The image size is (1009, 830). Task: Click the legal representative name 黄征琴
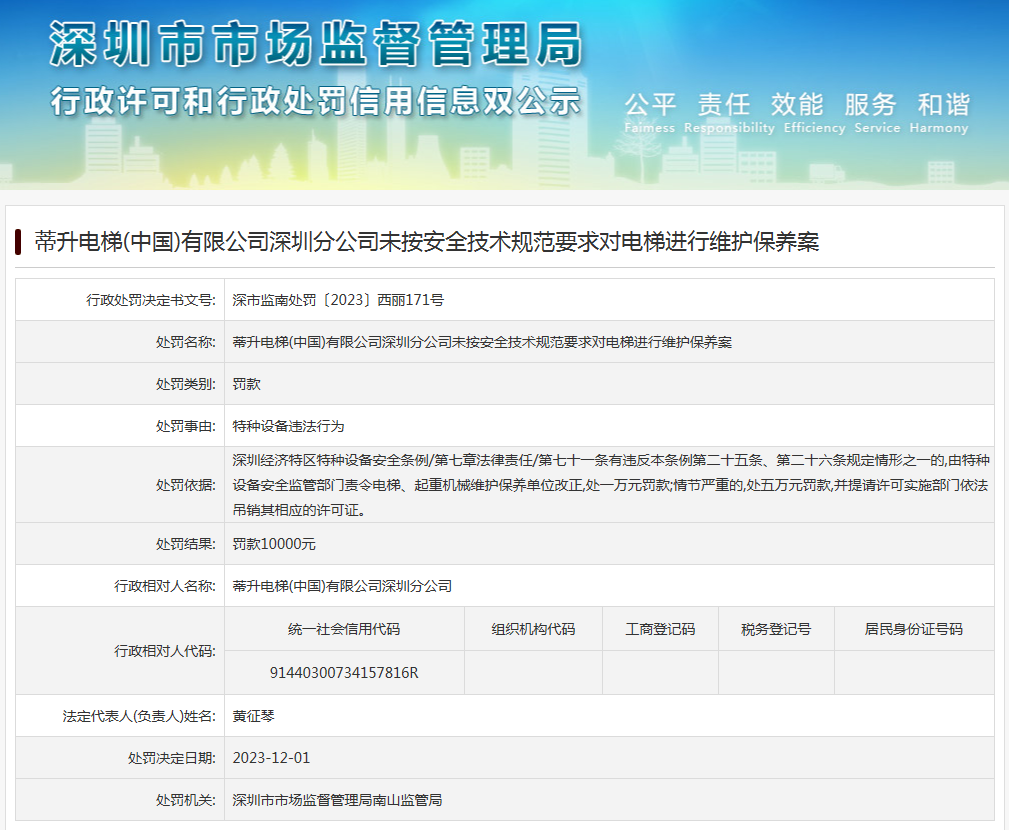tap(254, 716)
